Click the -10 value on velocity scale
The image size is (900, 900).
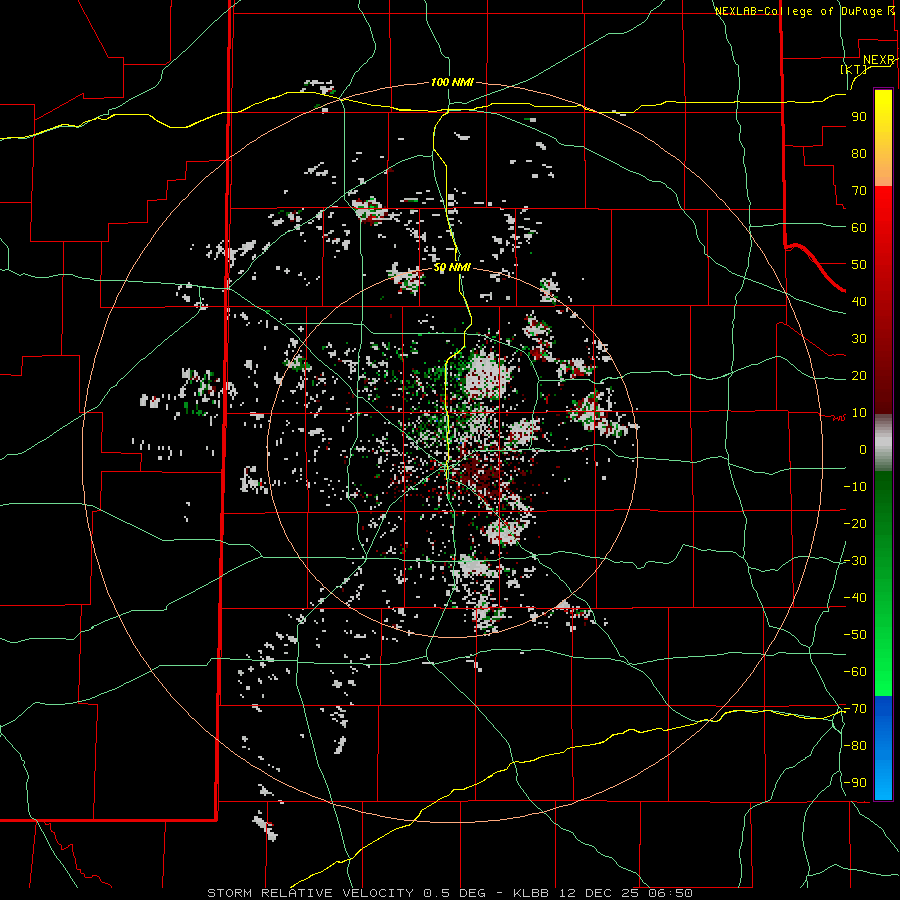tap(855, 487)
